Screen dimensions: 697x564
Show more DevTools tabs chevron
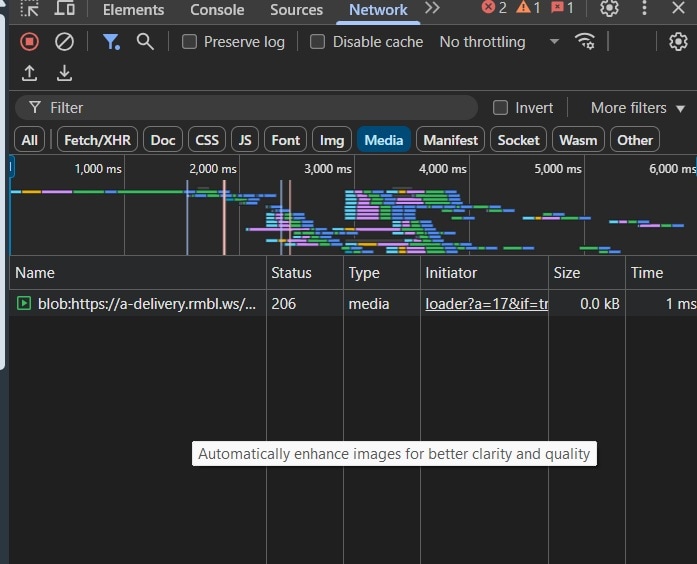click(x=432, y=8)
